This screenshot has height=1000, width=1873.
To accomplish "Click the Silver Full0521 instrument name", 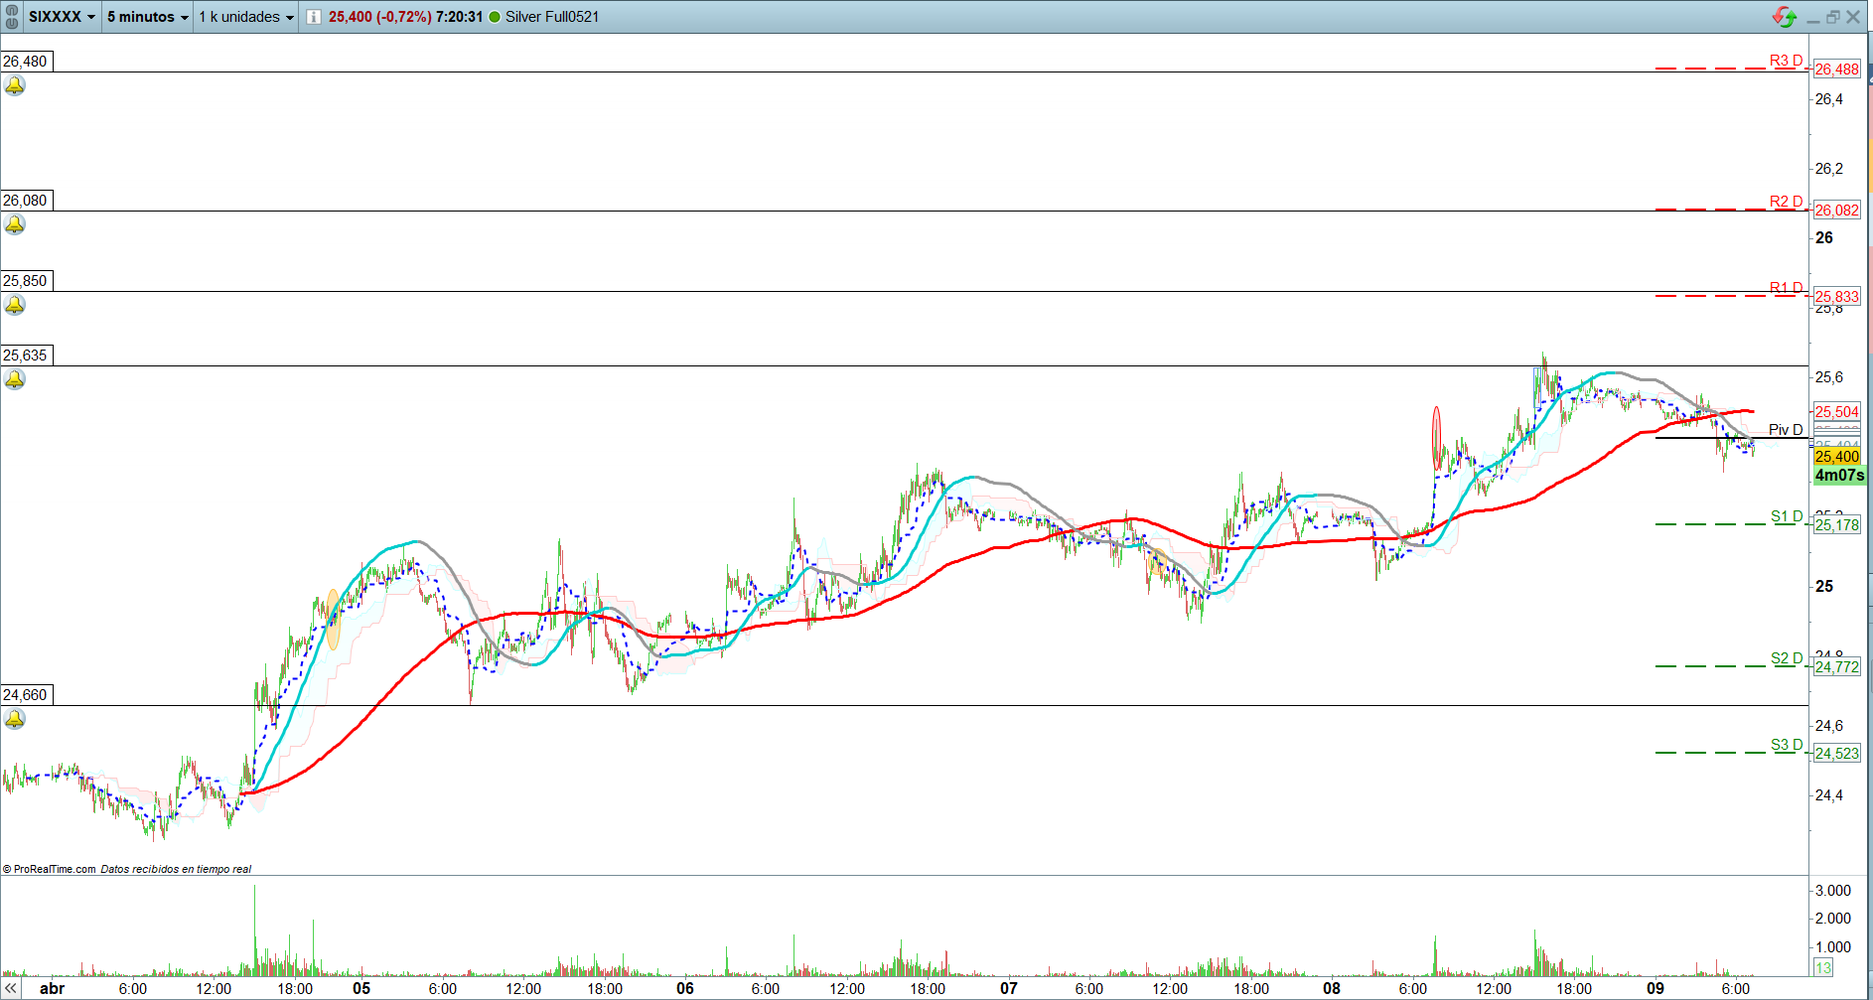I will (x=552, y=17).
